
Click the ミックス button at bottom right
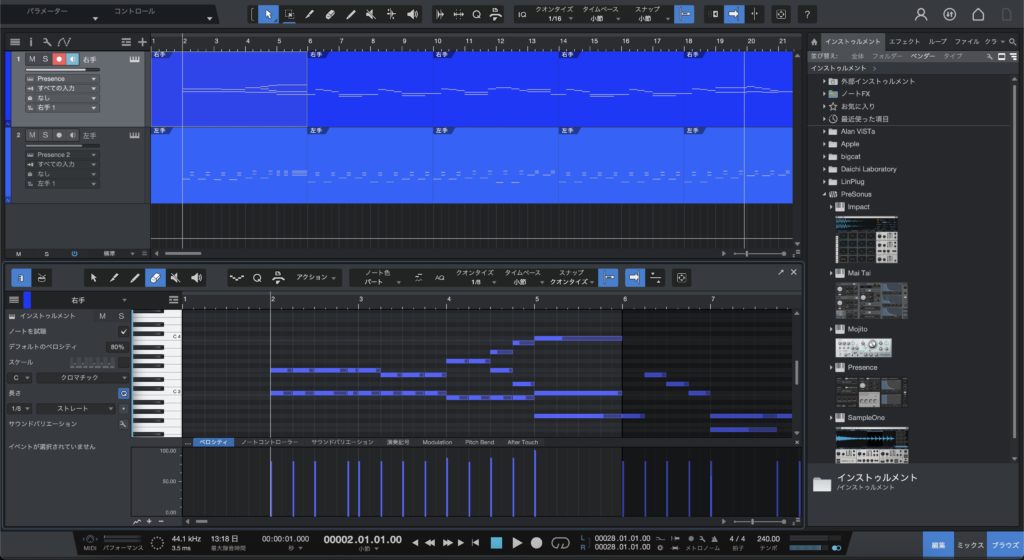click(970, 544)
